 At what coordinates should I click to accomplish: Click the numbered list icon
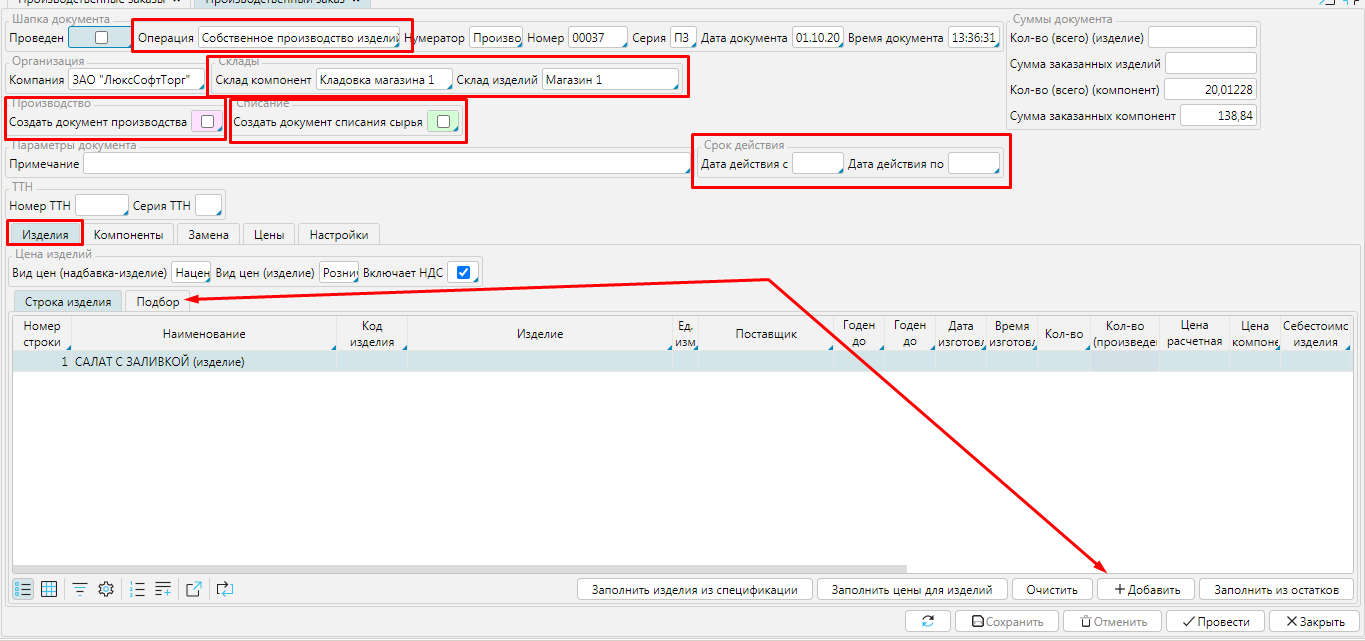tap(138, 589)
